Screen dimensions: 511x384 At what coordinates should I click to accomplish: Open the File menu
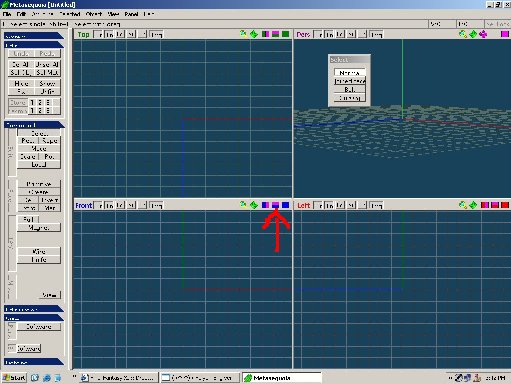point(7,14)
